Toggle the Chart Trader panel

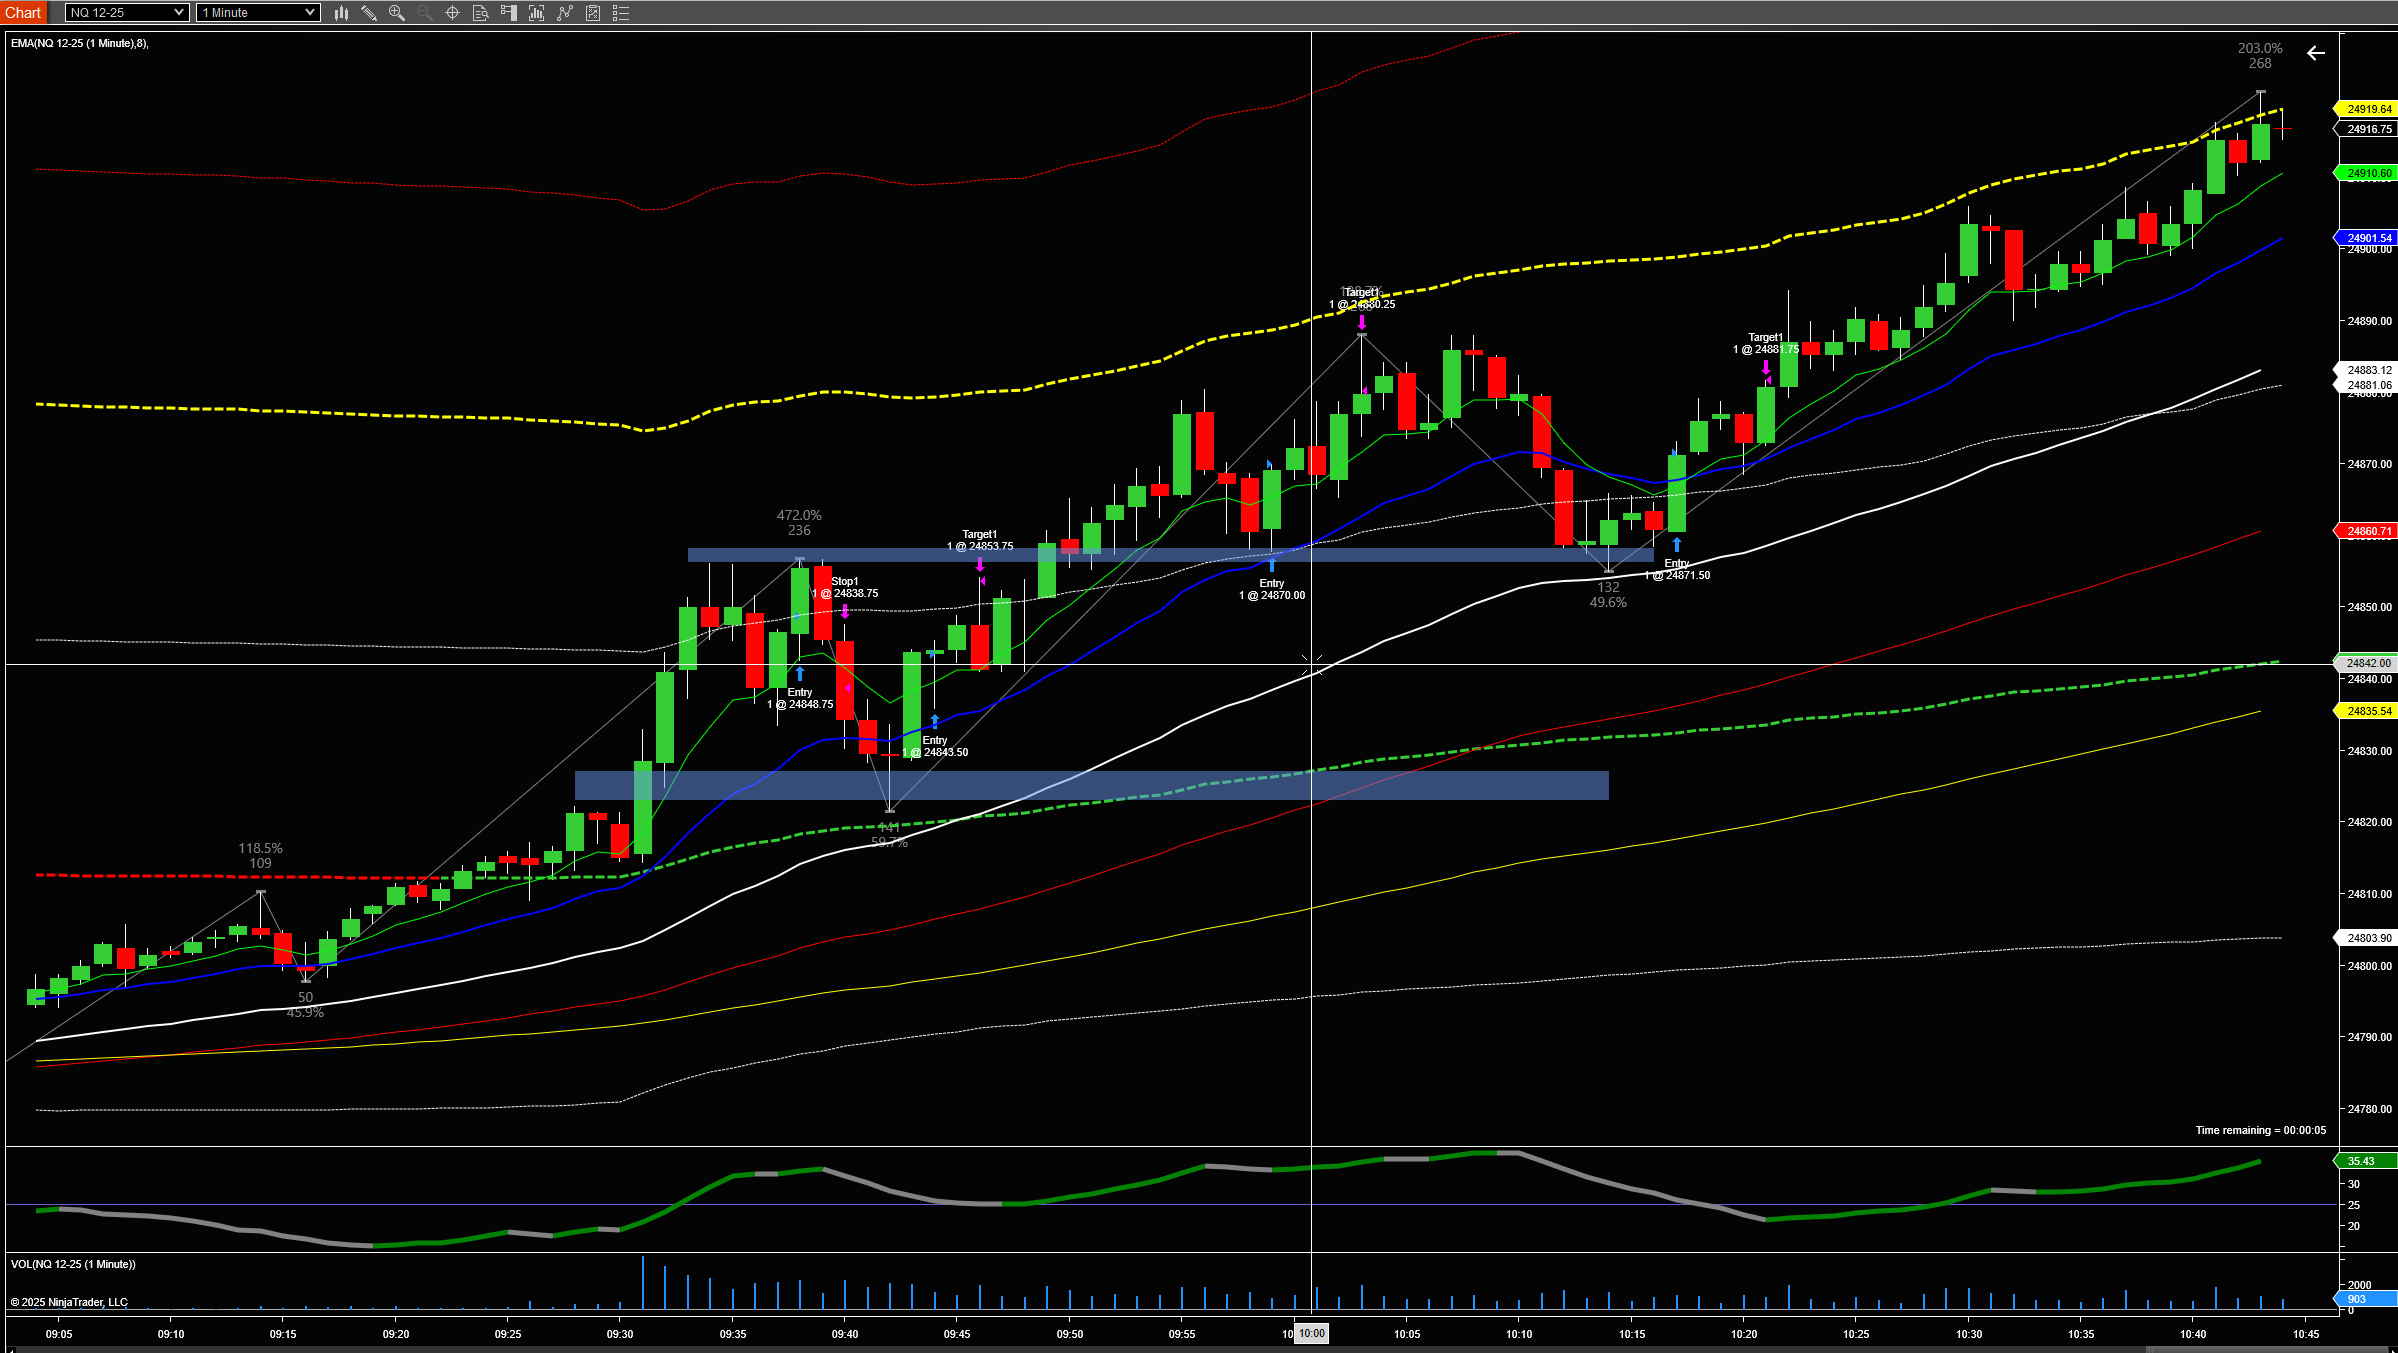point(509,13)
